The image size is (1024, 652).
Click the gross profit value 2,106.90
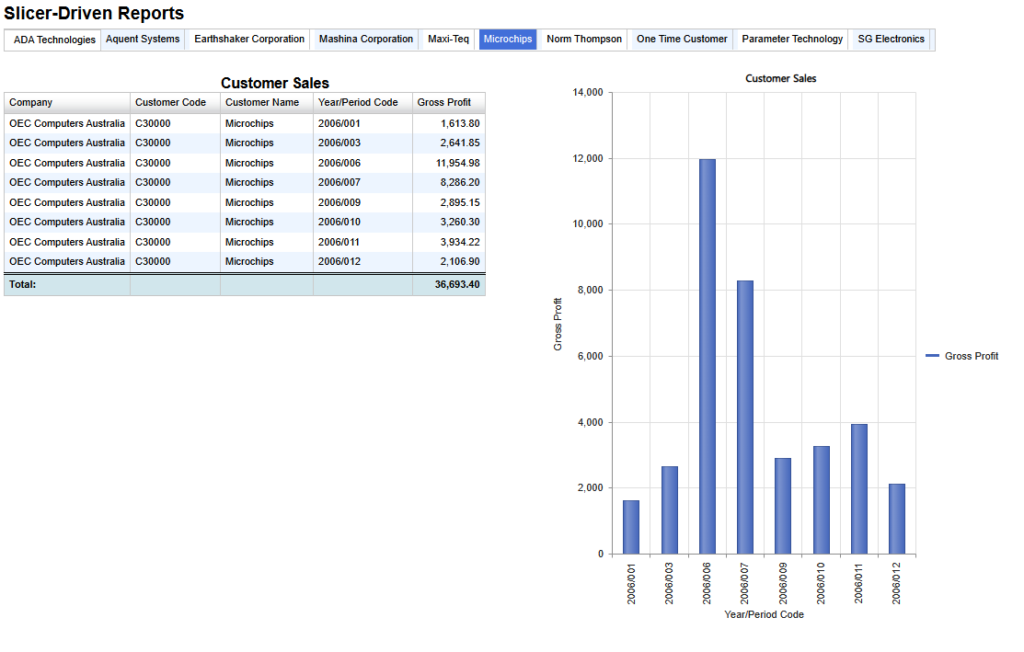(x=460, y=261)
